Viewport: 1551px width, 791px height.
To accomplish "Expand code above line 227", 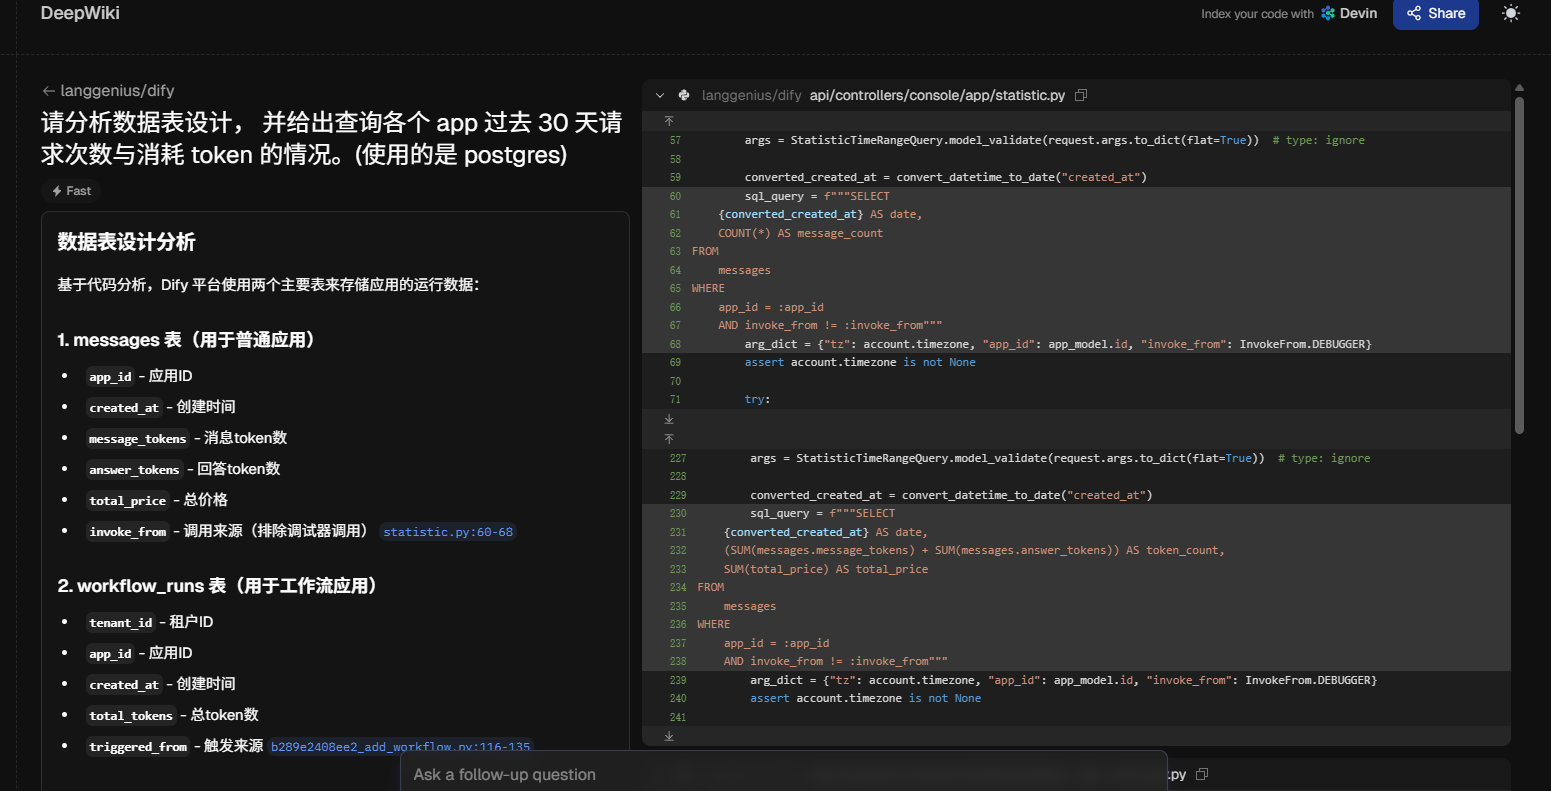I will pos(669,438).
